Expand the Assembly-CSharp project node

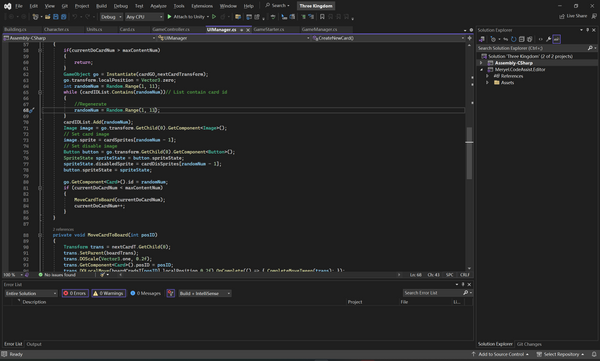click(x=482, y=63)
